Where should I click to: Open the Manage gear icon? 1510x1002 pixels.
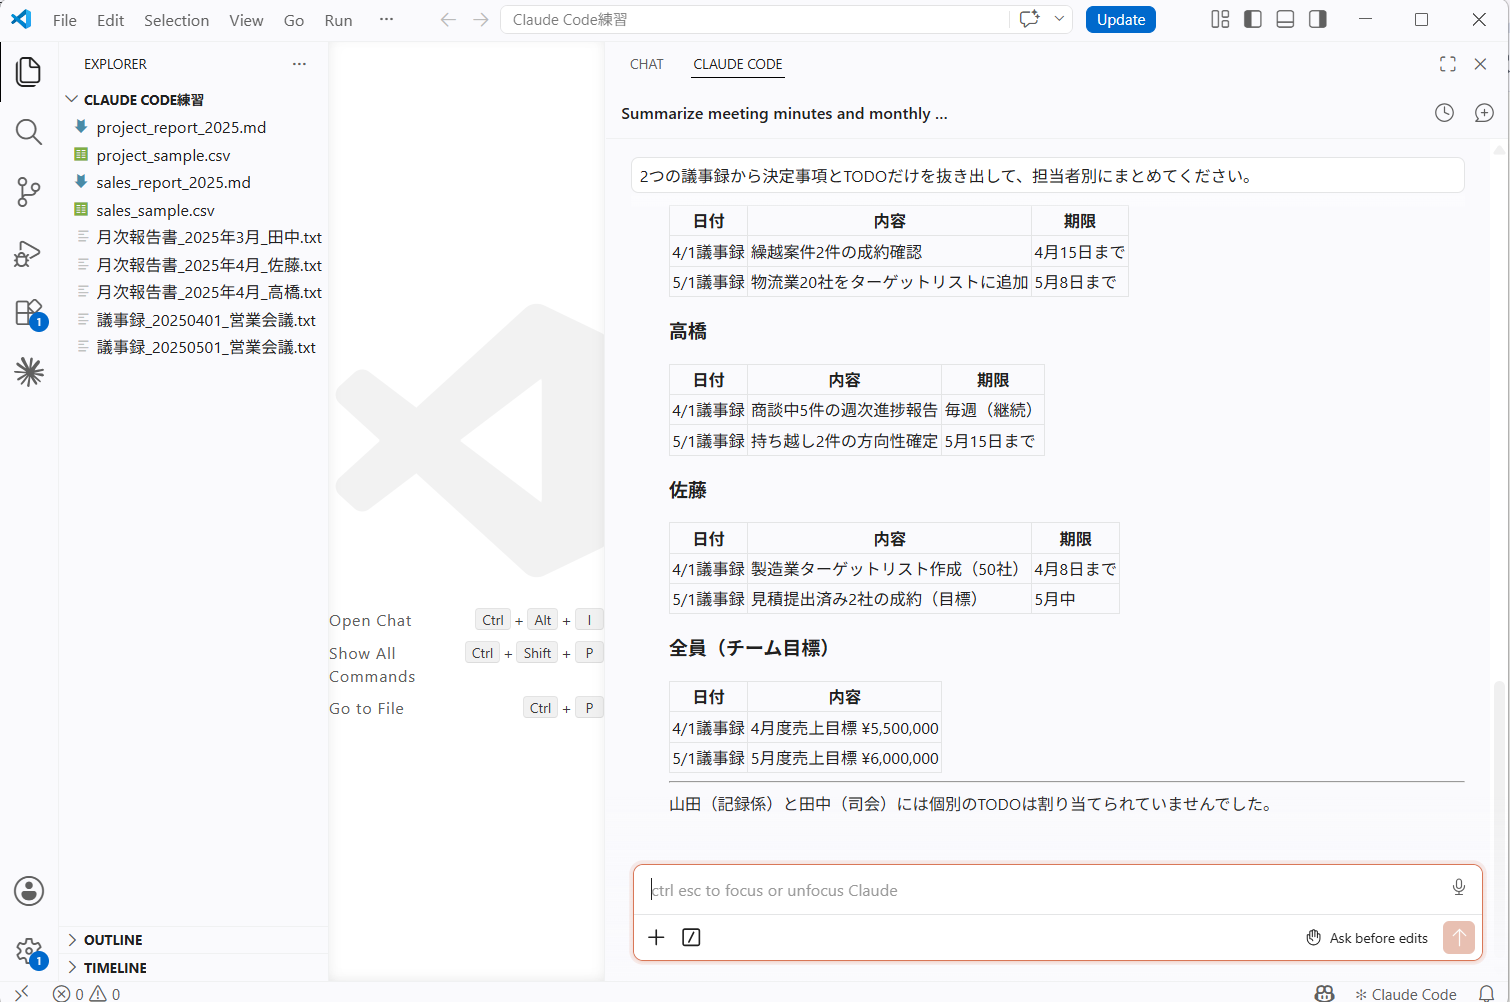click(x=29, y=951)
